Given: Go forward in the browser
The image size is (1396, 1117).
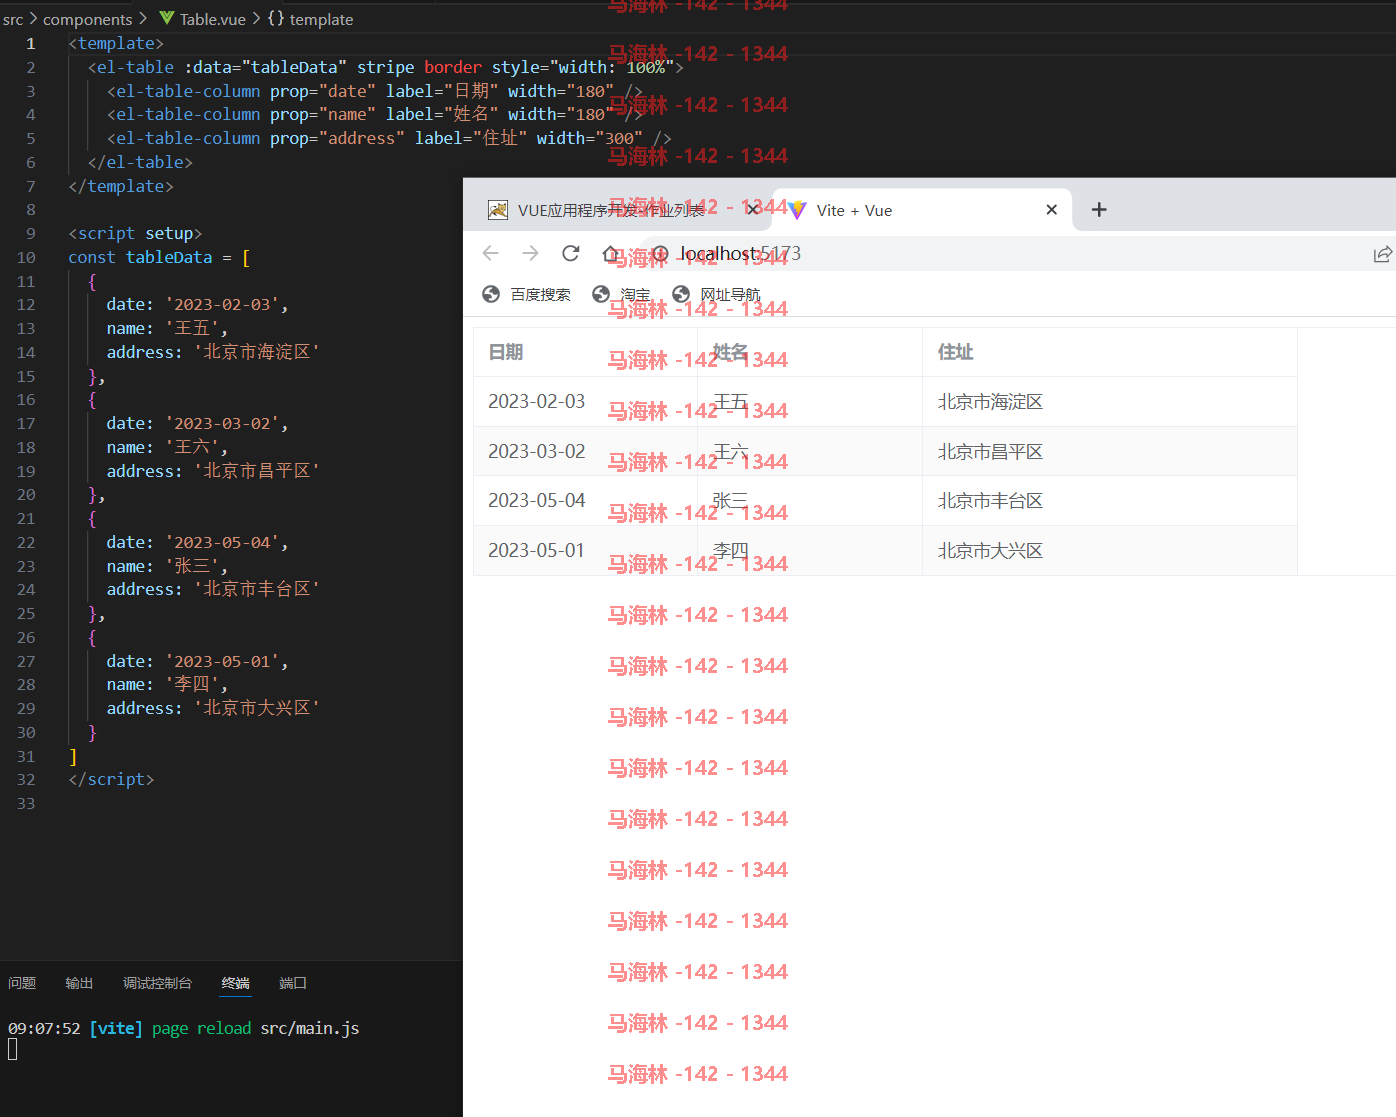Looking at the screenshot, I should [x=531, y=253].
